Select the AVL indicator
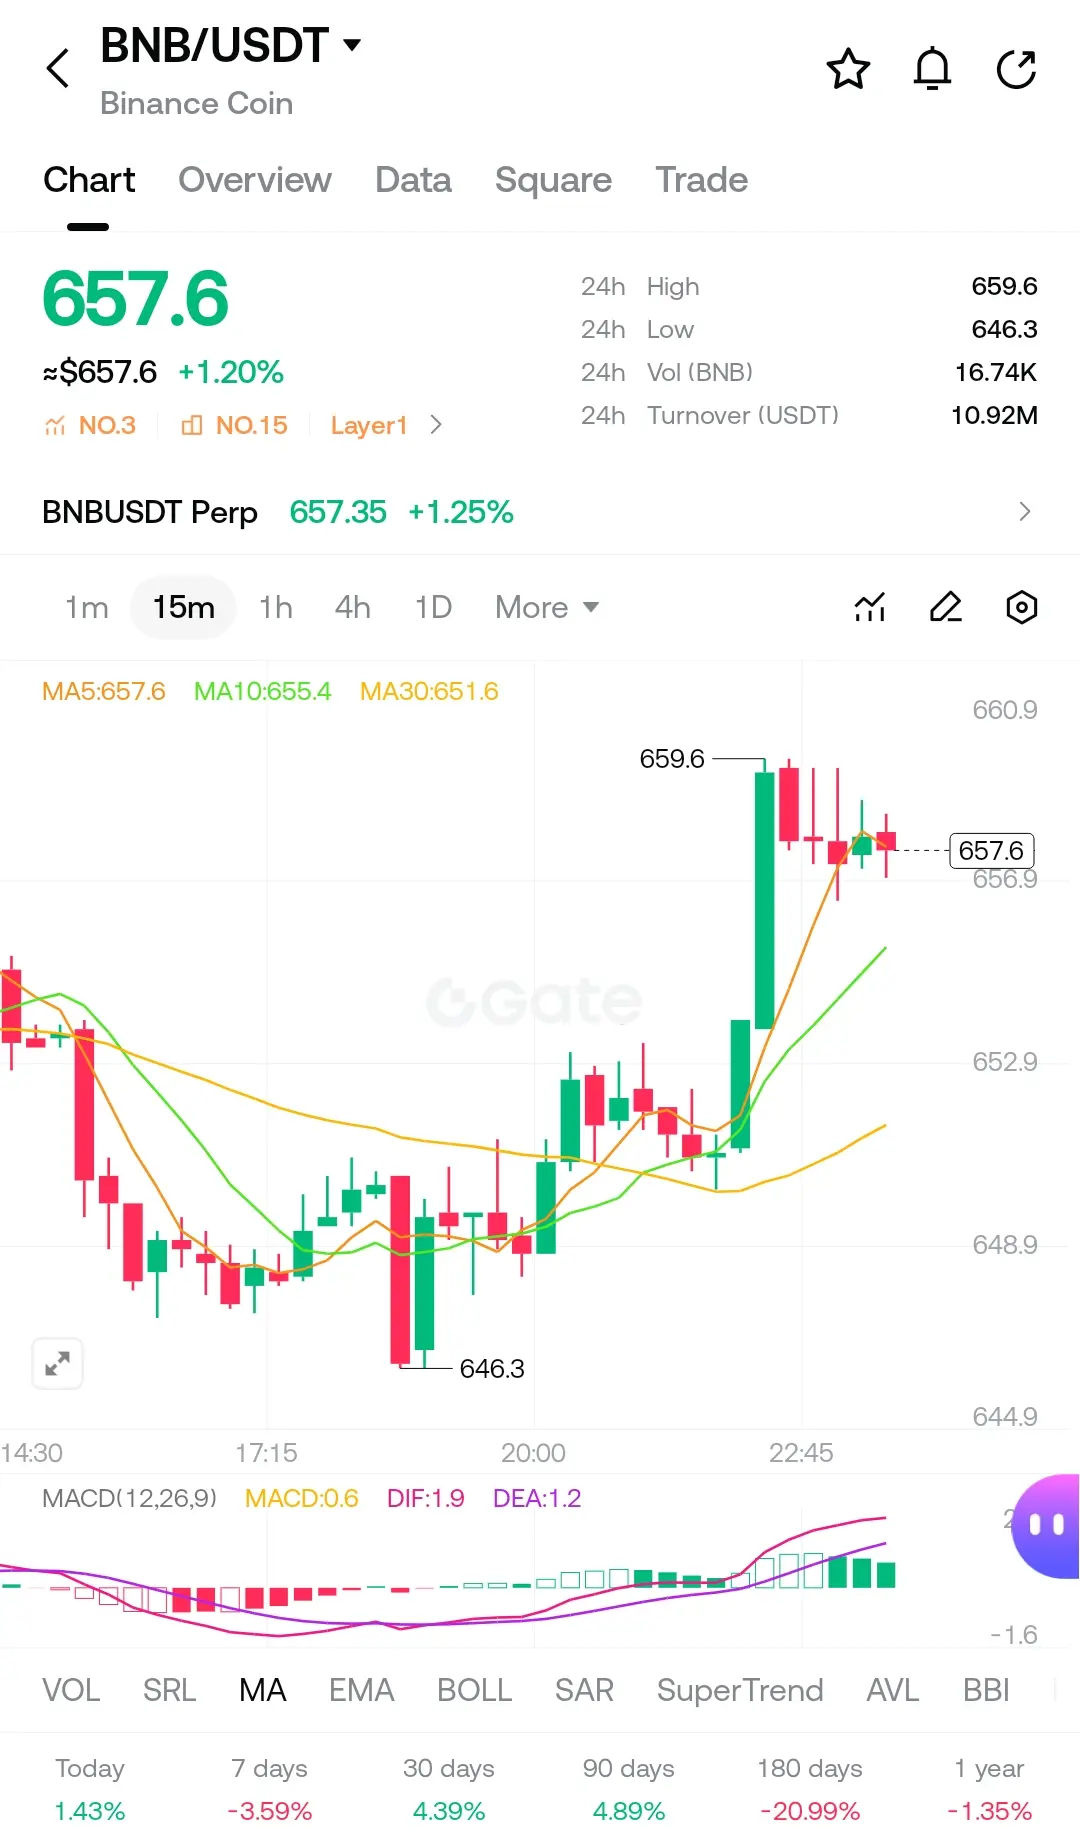This screenshot has width=1080, height=1841. 892,1690
